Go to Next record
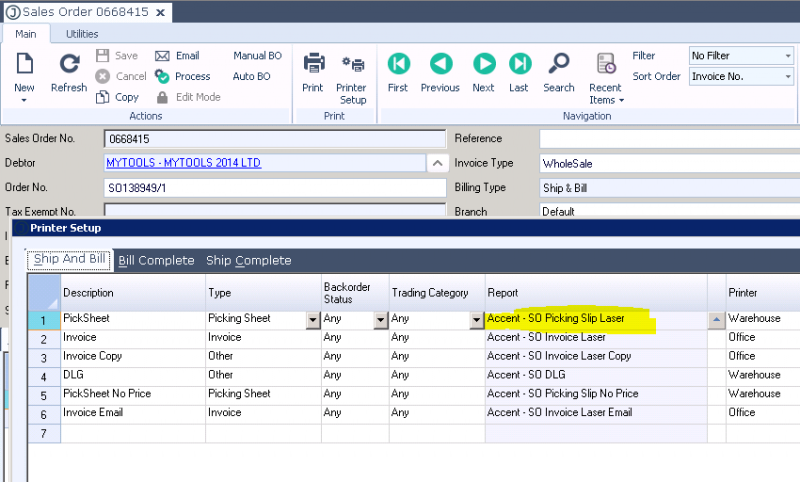800x482 pixels. point(483,66)
